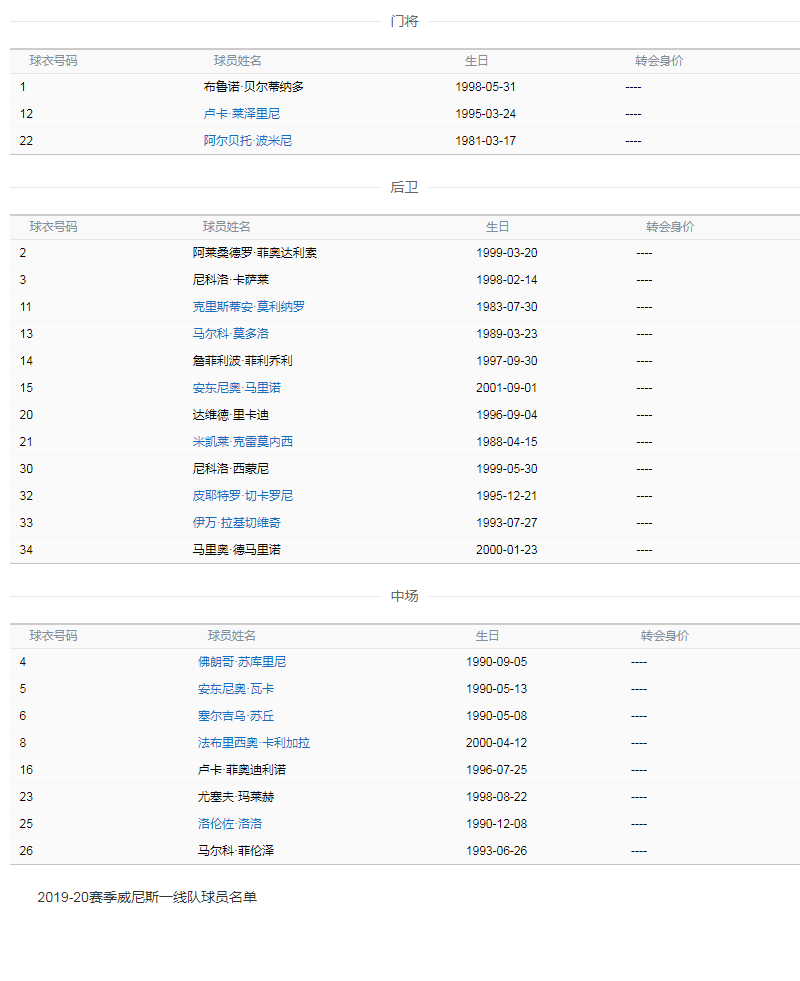Visit 安东尼奥·马里诺's profile link

tap(236, 388)
